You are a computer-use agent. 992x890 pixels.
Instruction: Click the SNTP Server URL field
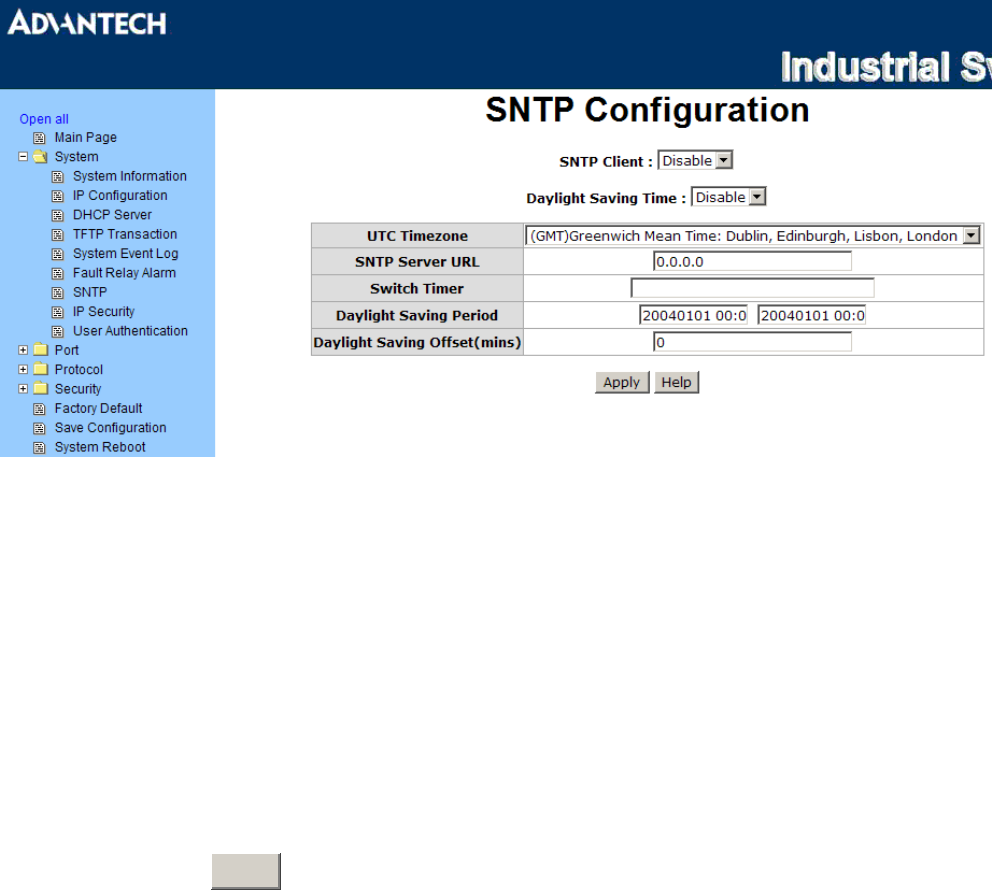pos(752,262)
